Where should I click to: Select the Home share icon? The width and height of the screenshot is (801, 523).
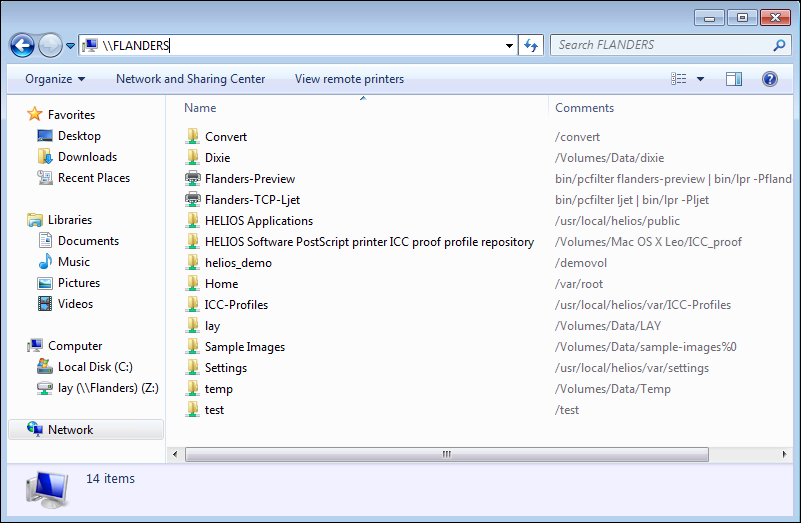coord(193,283)
